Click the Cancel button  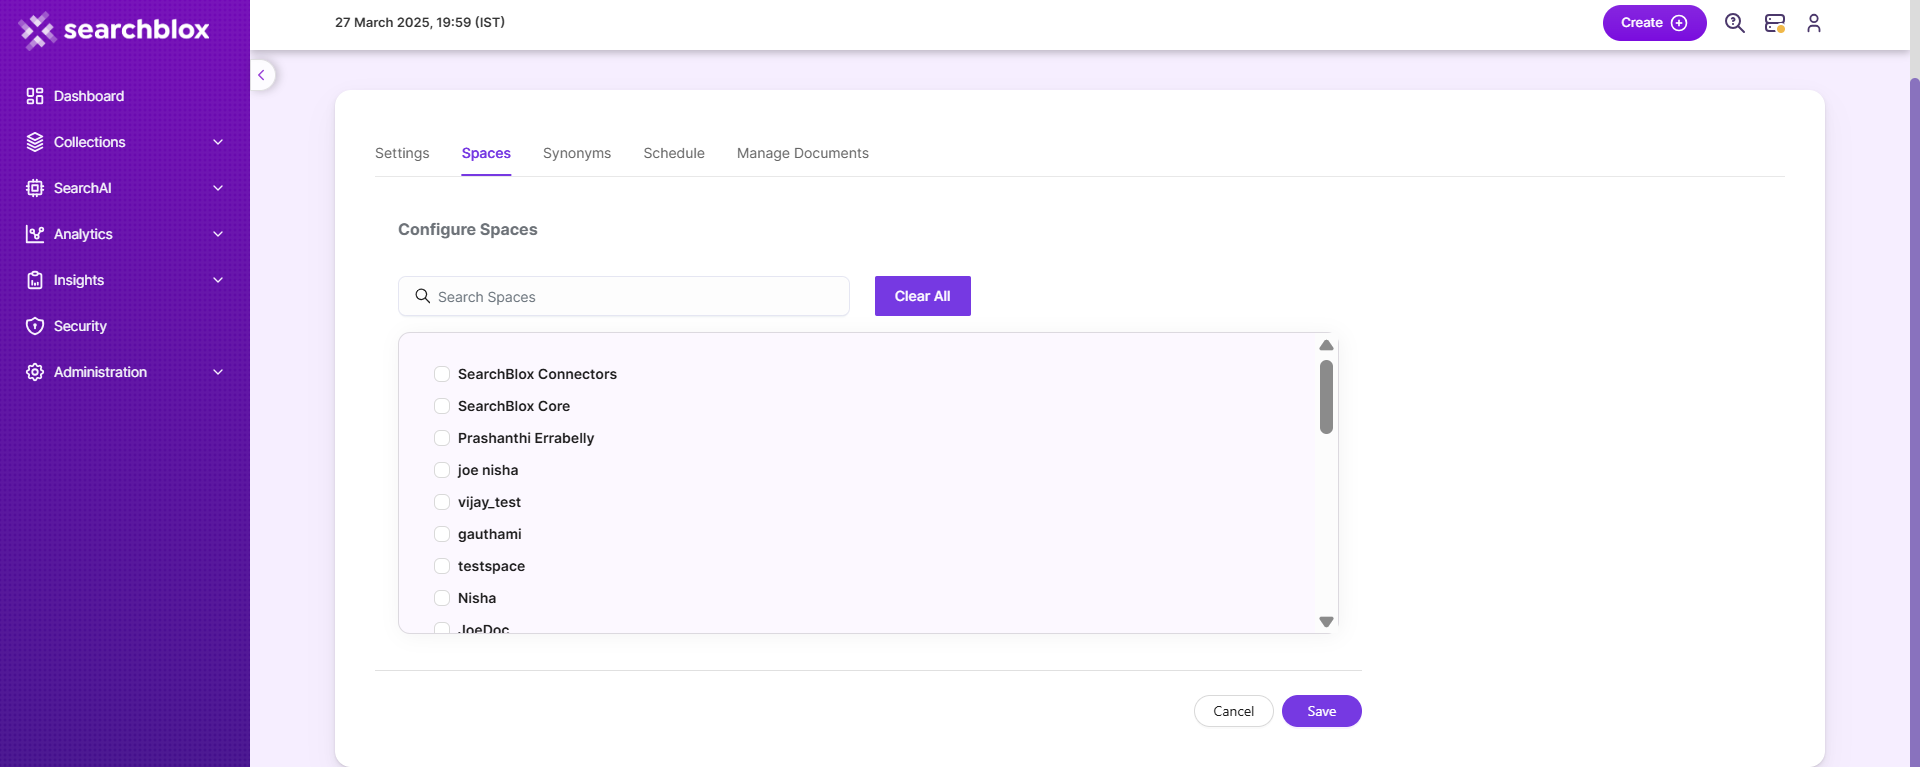[1234, 711]
